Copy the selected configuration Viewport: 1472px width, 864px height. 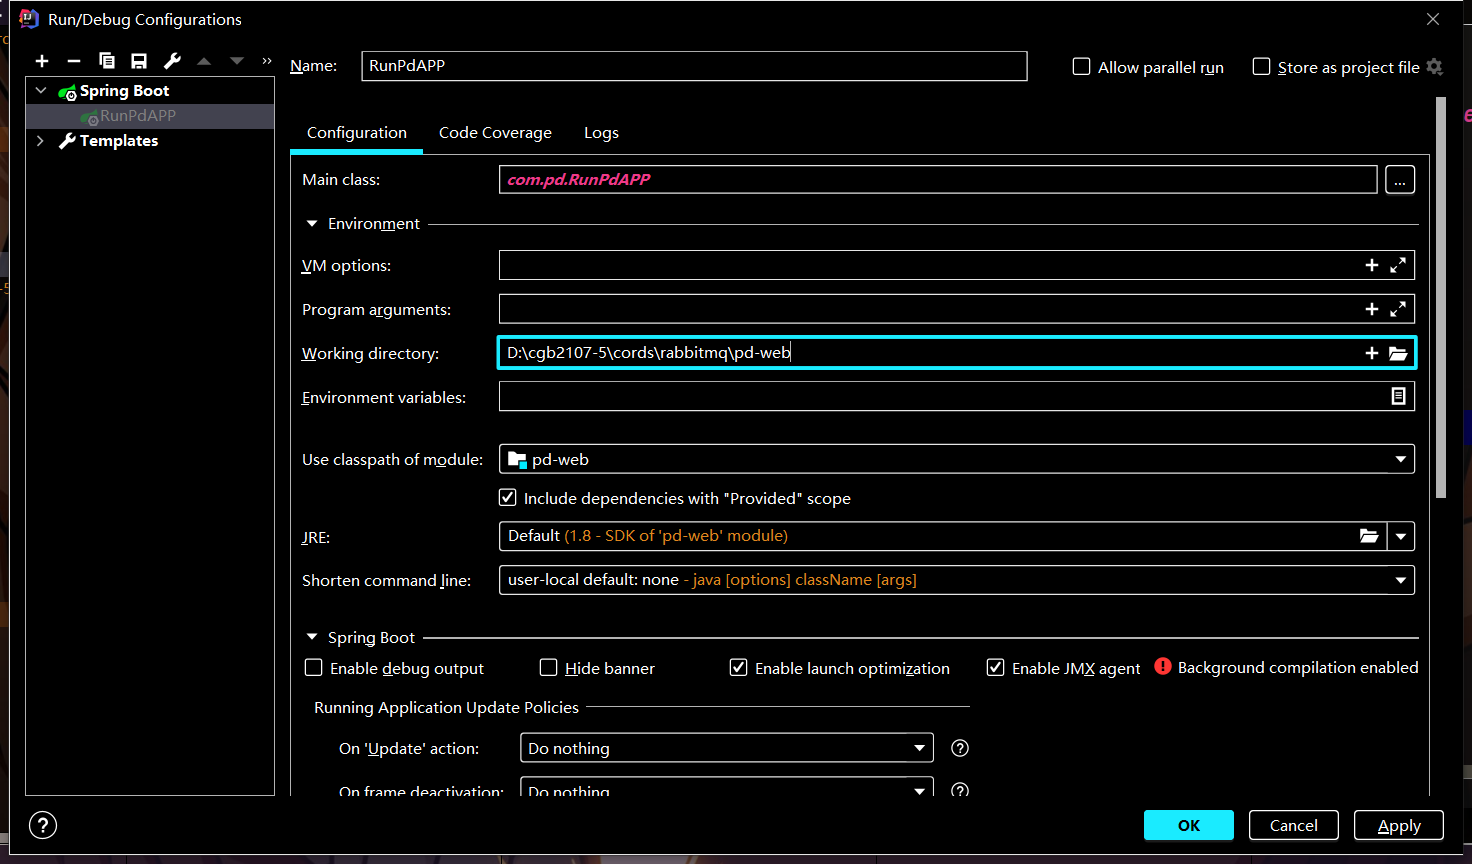pyautogui.click(x=107, y=61)
